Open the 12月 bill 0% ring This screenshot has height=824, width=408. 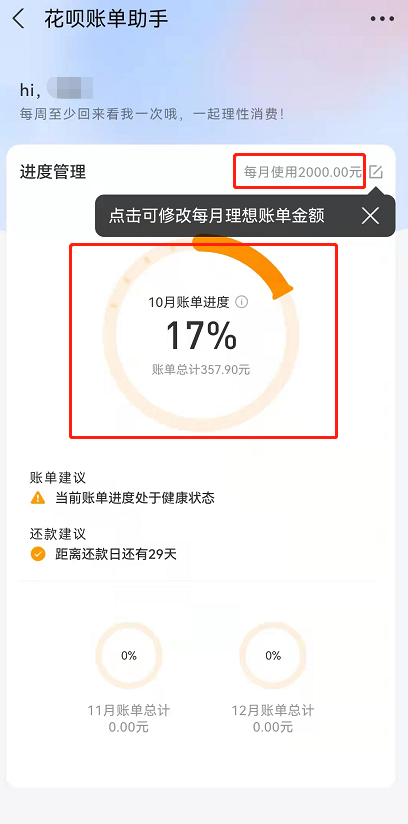pyautogui.click(x=273, y=655)
